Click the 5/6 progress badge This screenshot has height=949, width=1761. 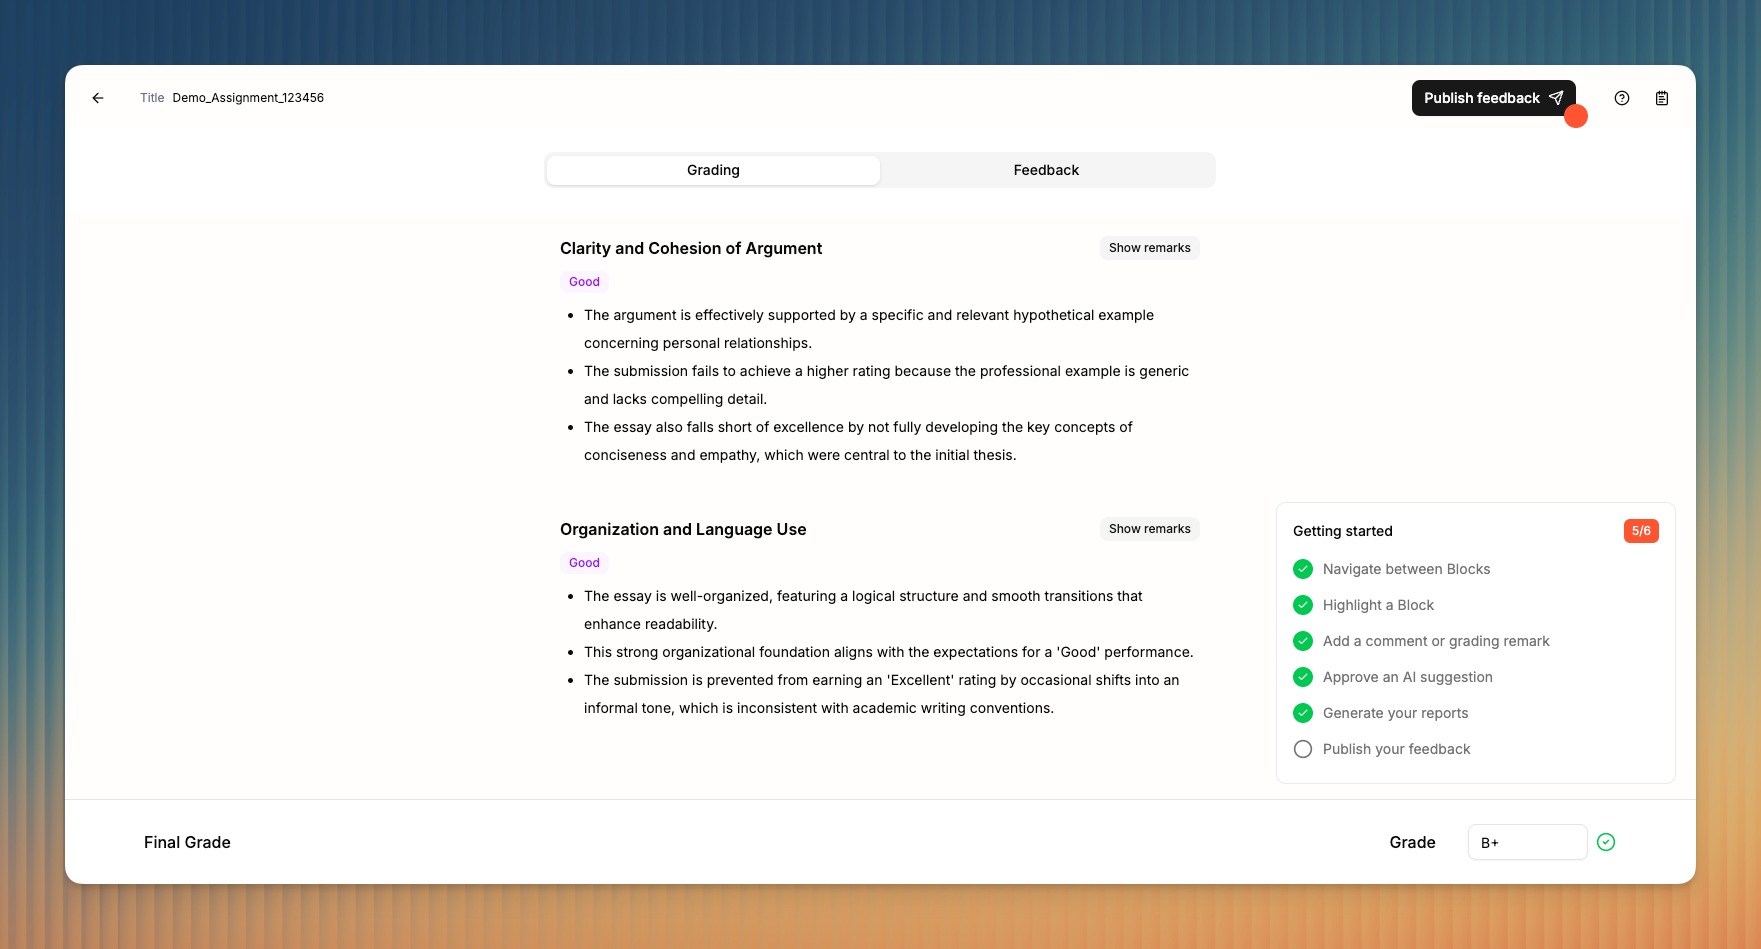pos(1641,531)
